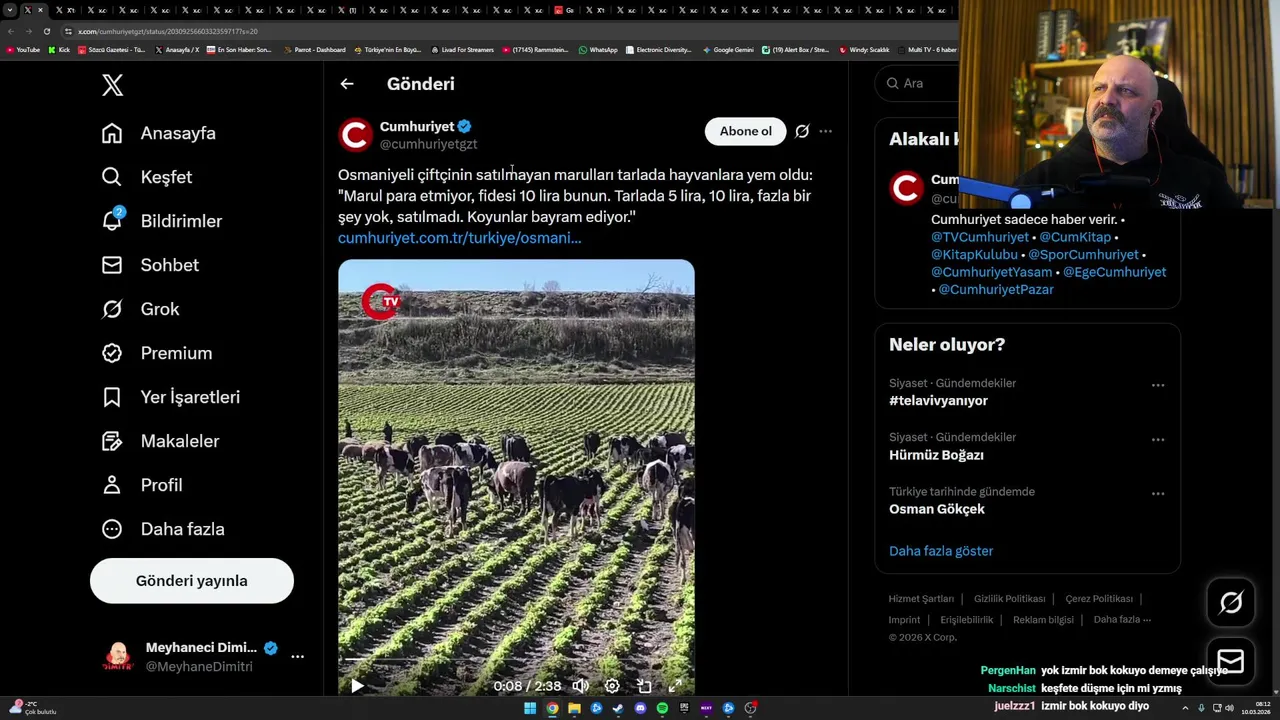Open the floating messages envelope button

1231,661
